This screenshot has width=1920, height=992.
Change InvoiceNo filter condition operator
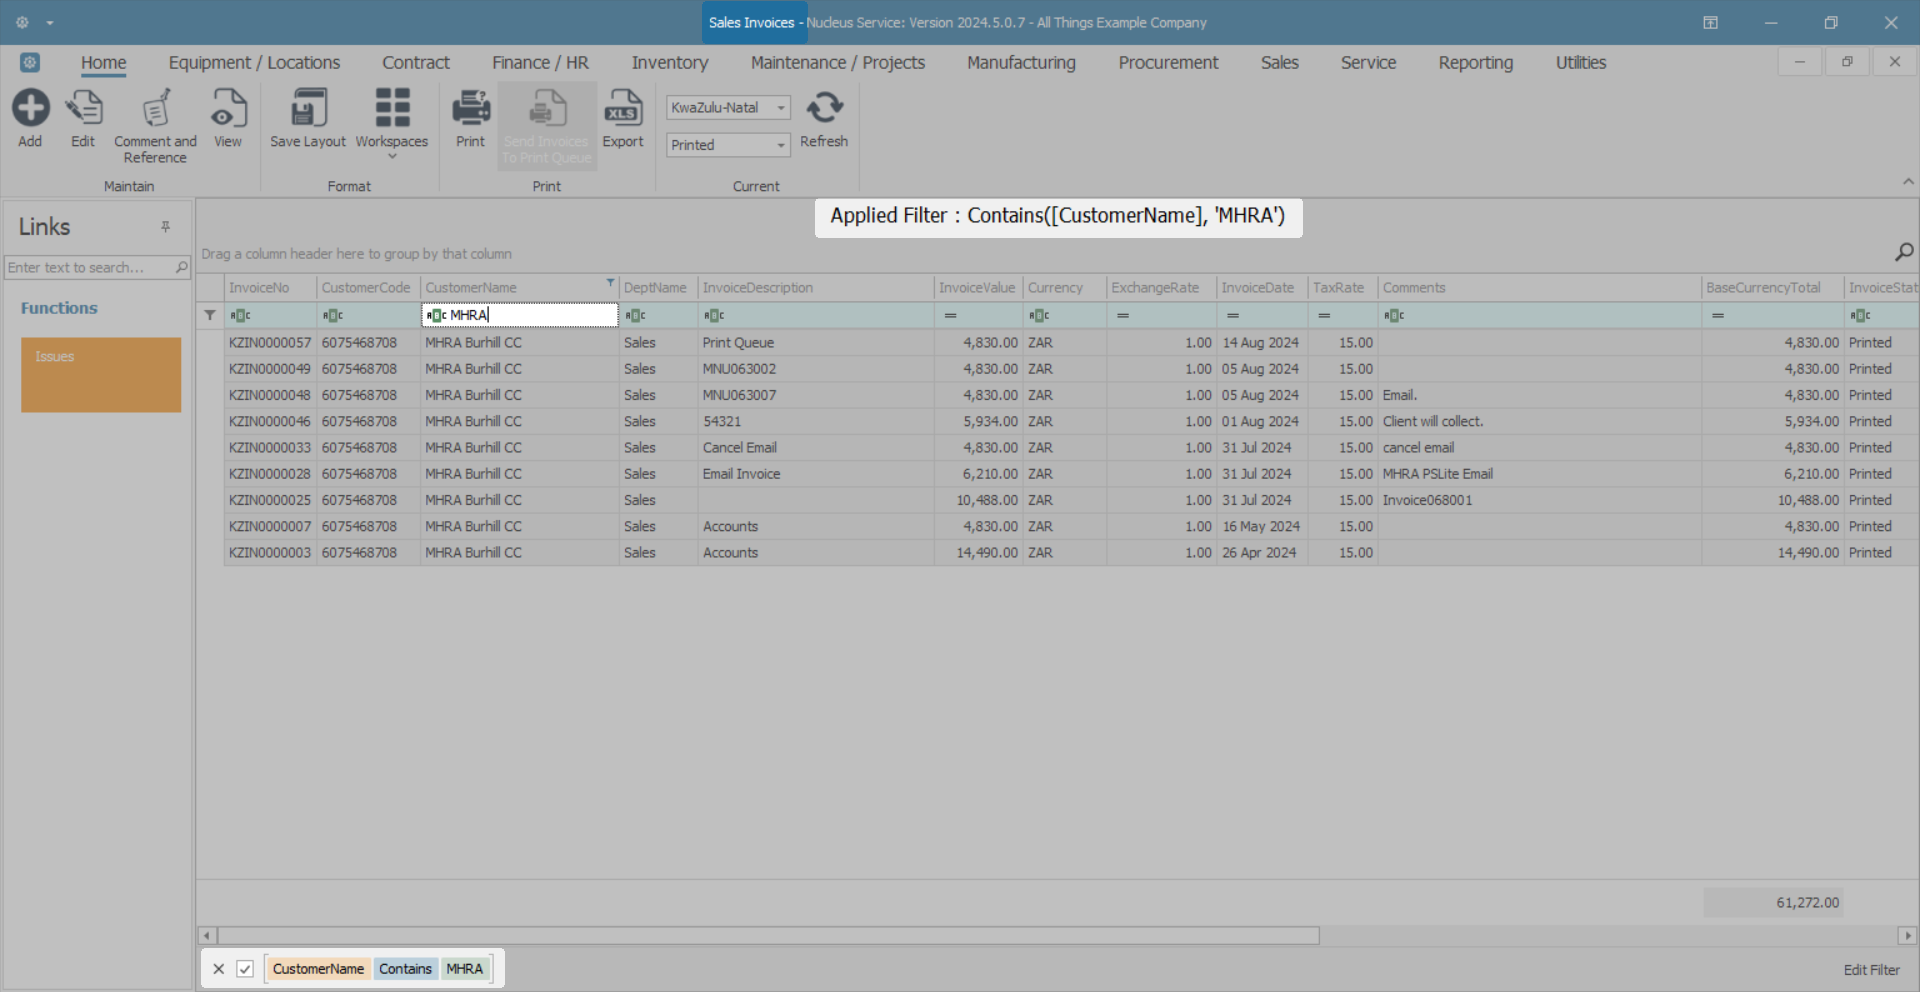click(x=241, y=316)
